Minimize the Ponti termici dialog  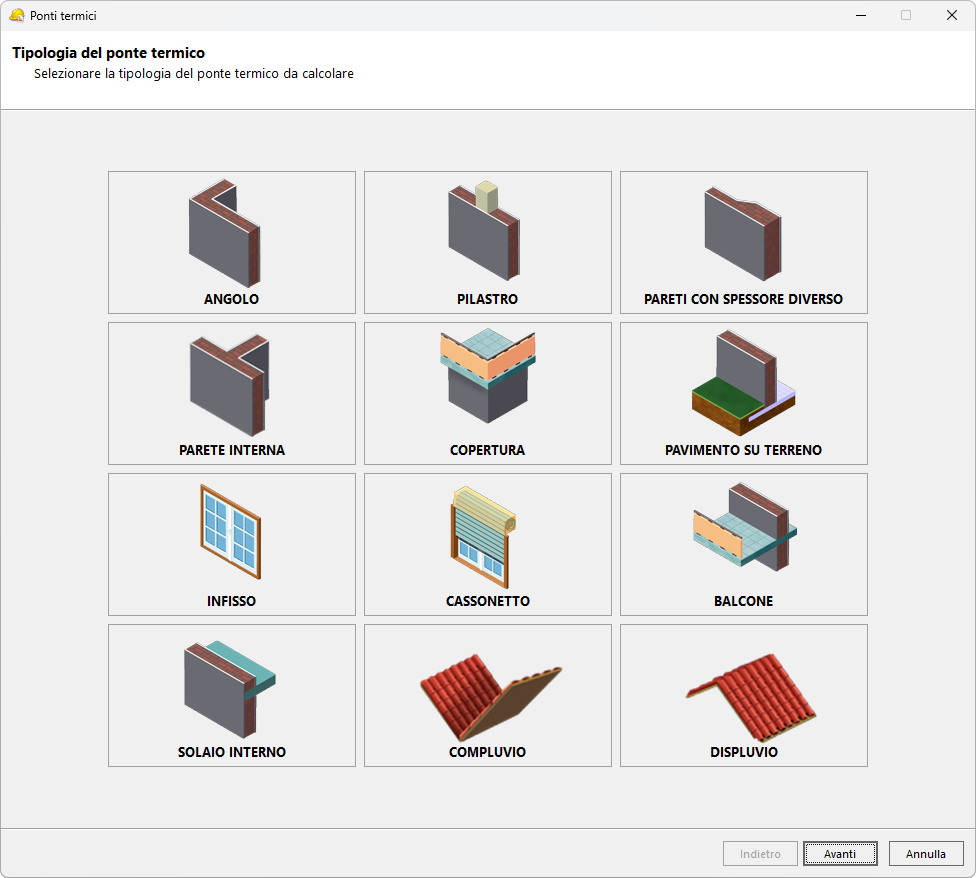click(859, 15)
